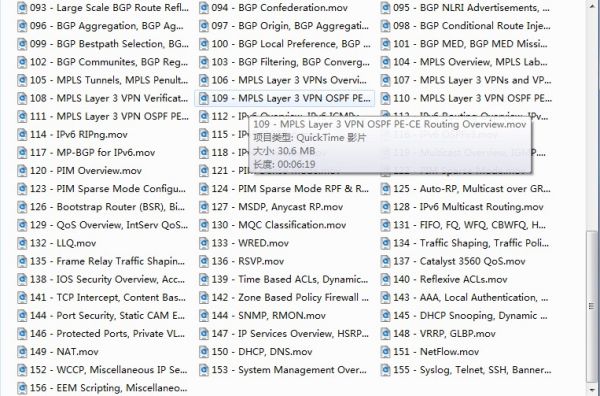
Task: Click the icon beside 094 - BGP Confederation.mov
Action: point(204,8)
